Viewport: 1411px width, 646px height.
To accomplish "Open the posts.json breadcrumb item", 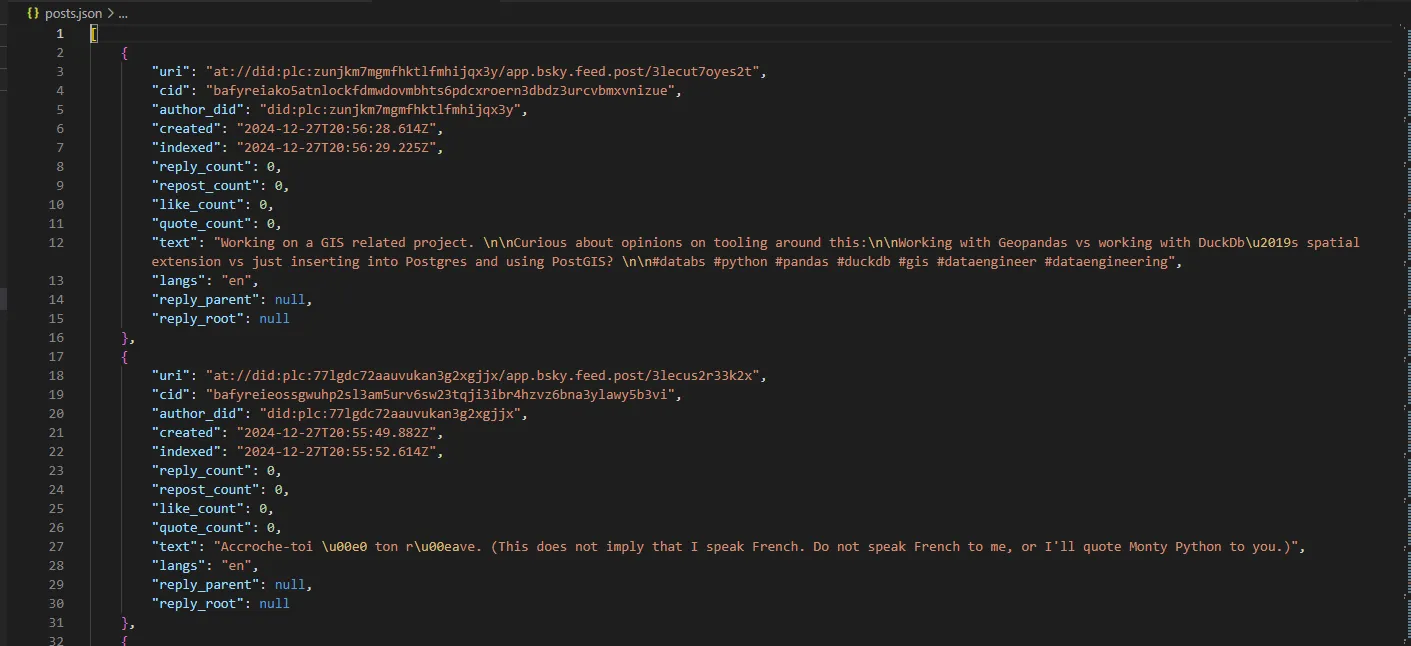I will pyautogui.click(x=75, y=13).
